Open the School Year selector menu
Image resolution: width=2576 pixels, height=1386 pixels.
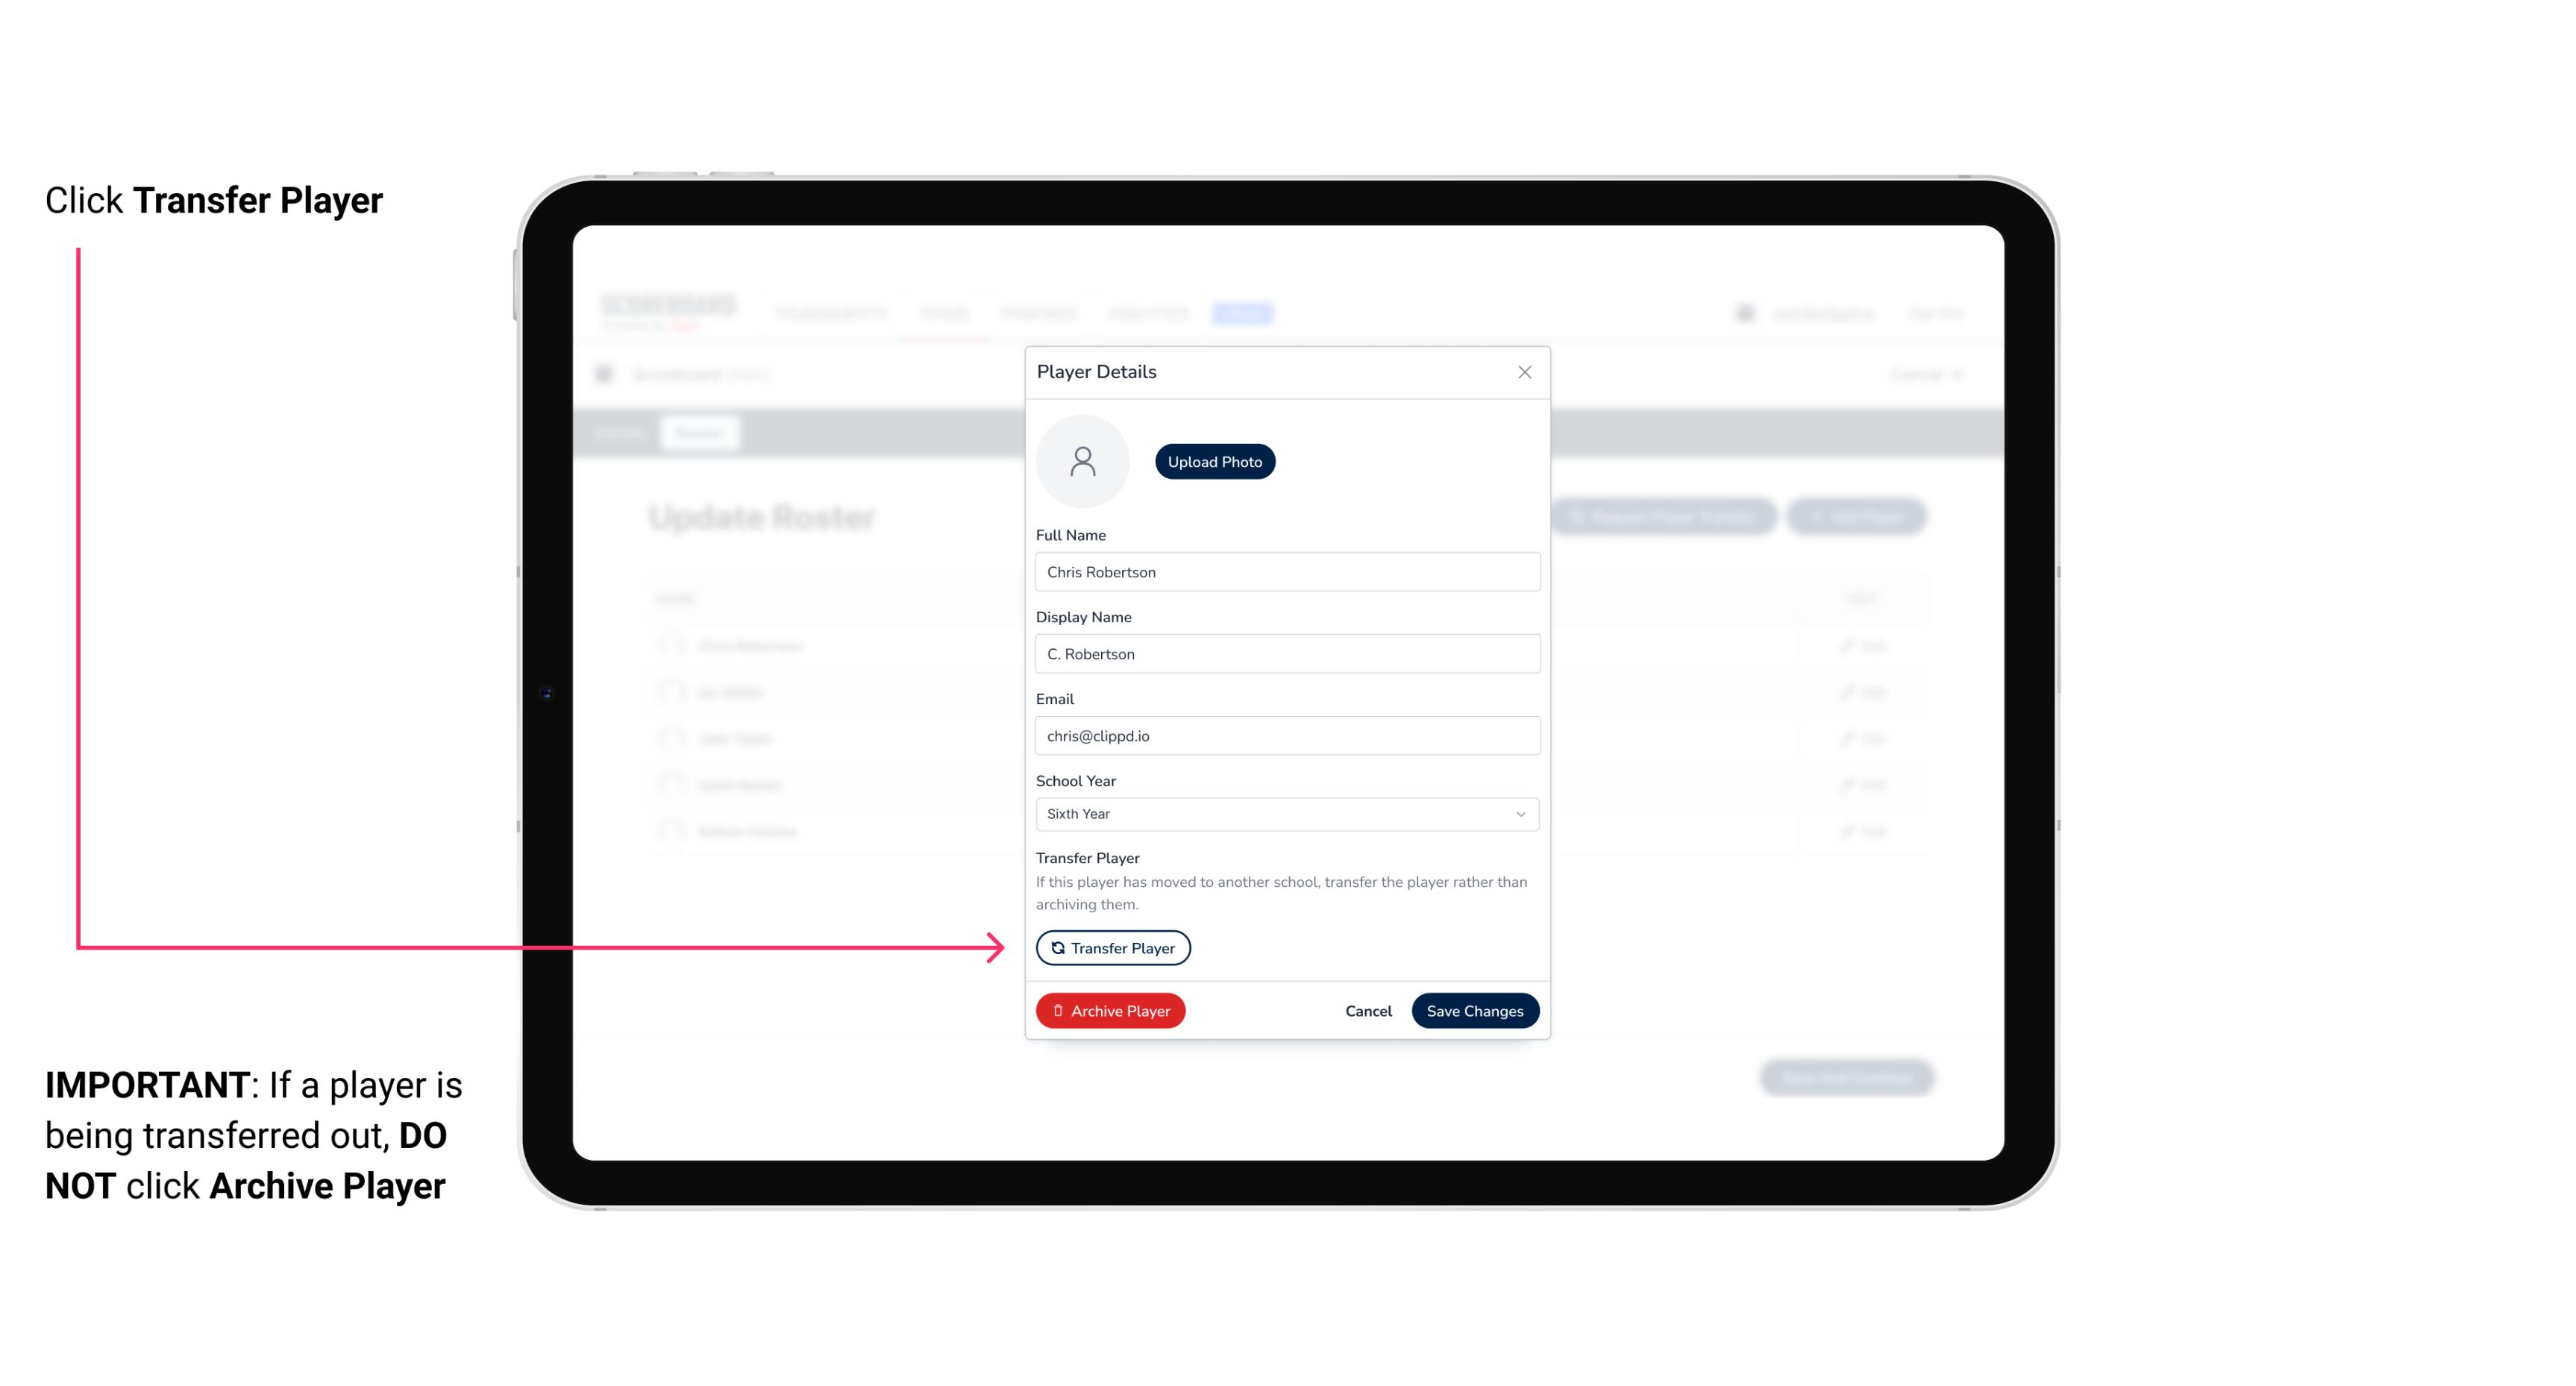click(1285, 812)
